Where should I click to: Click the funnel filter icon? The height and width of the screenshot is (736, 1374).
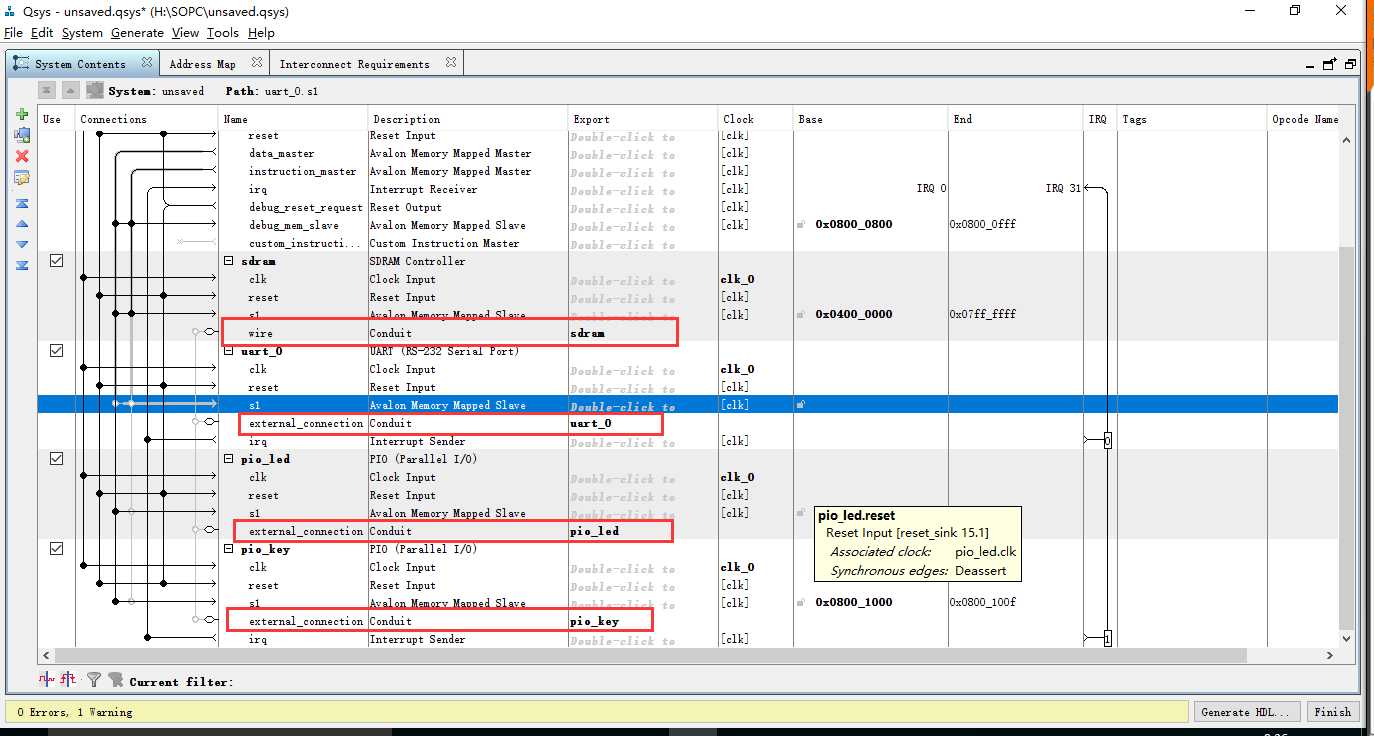pos(94,680)
